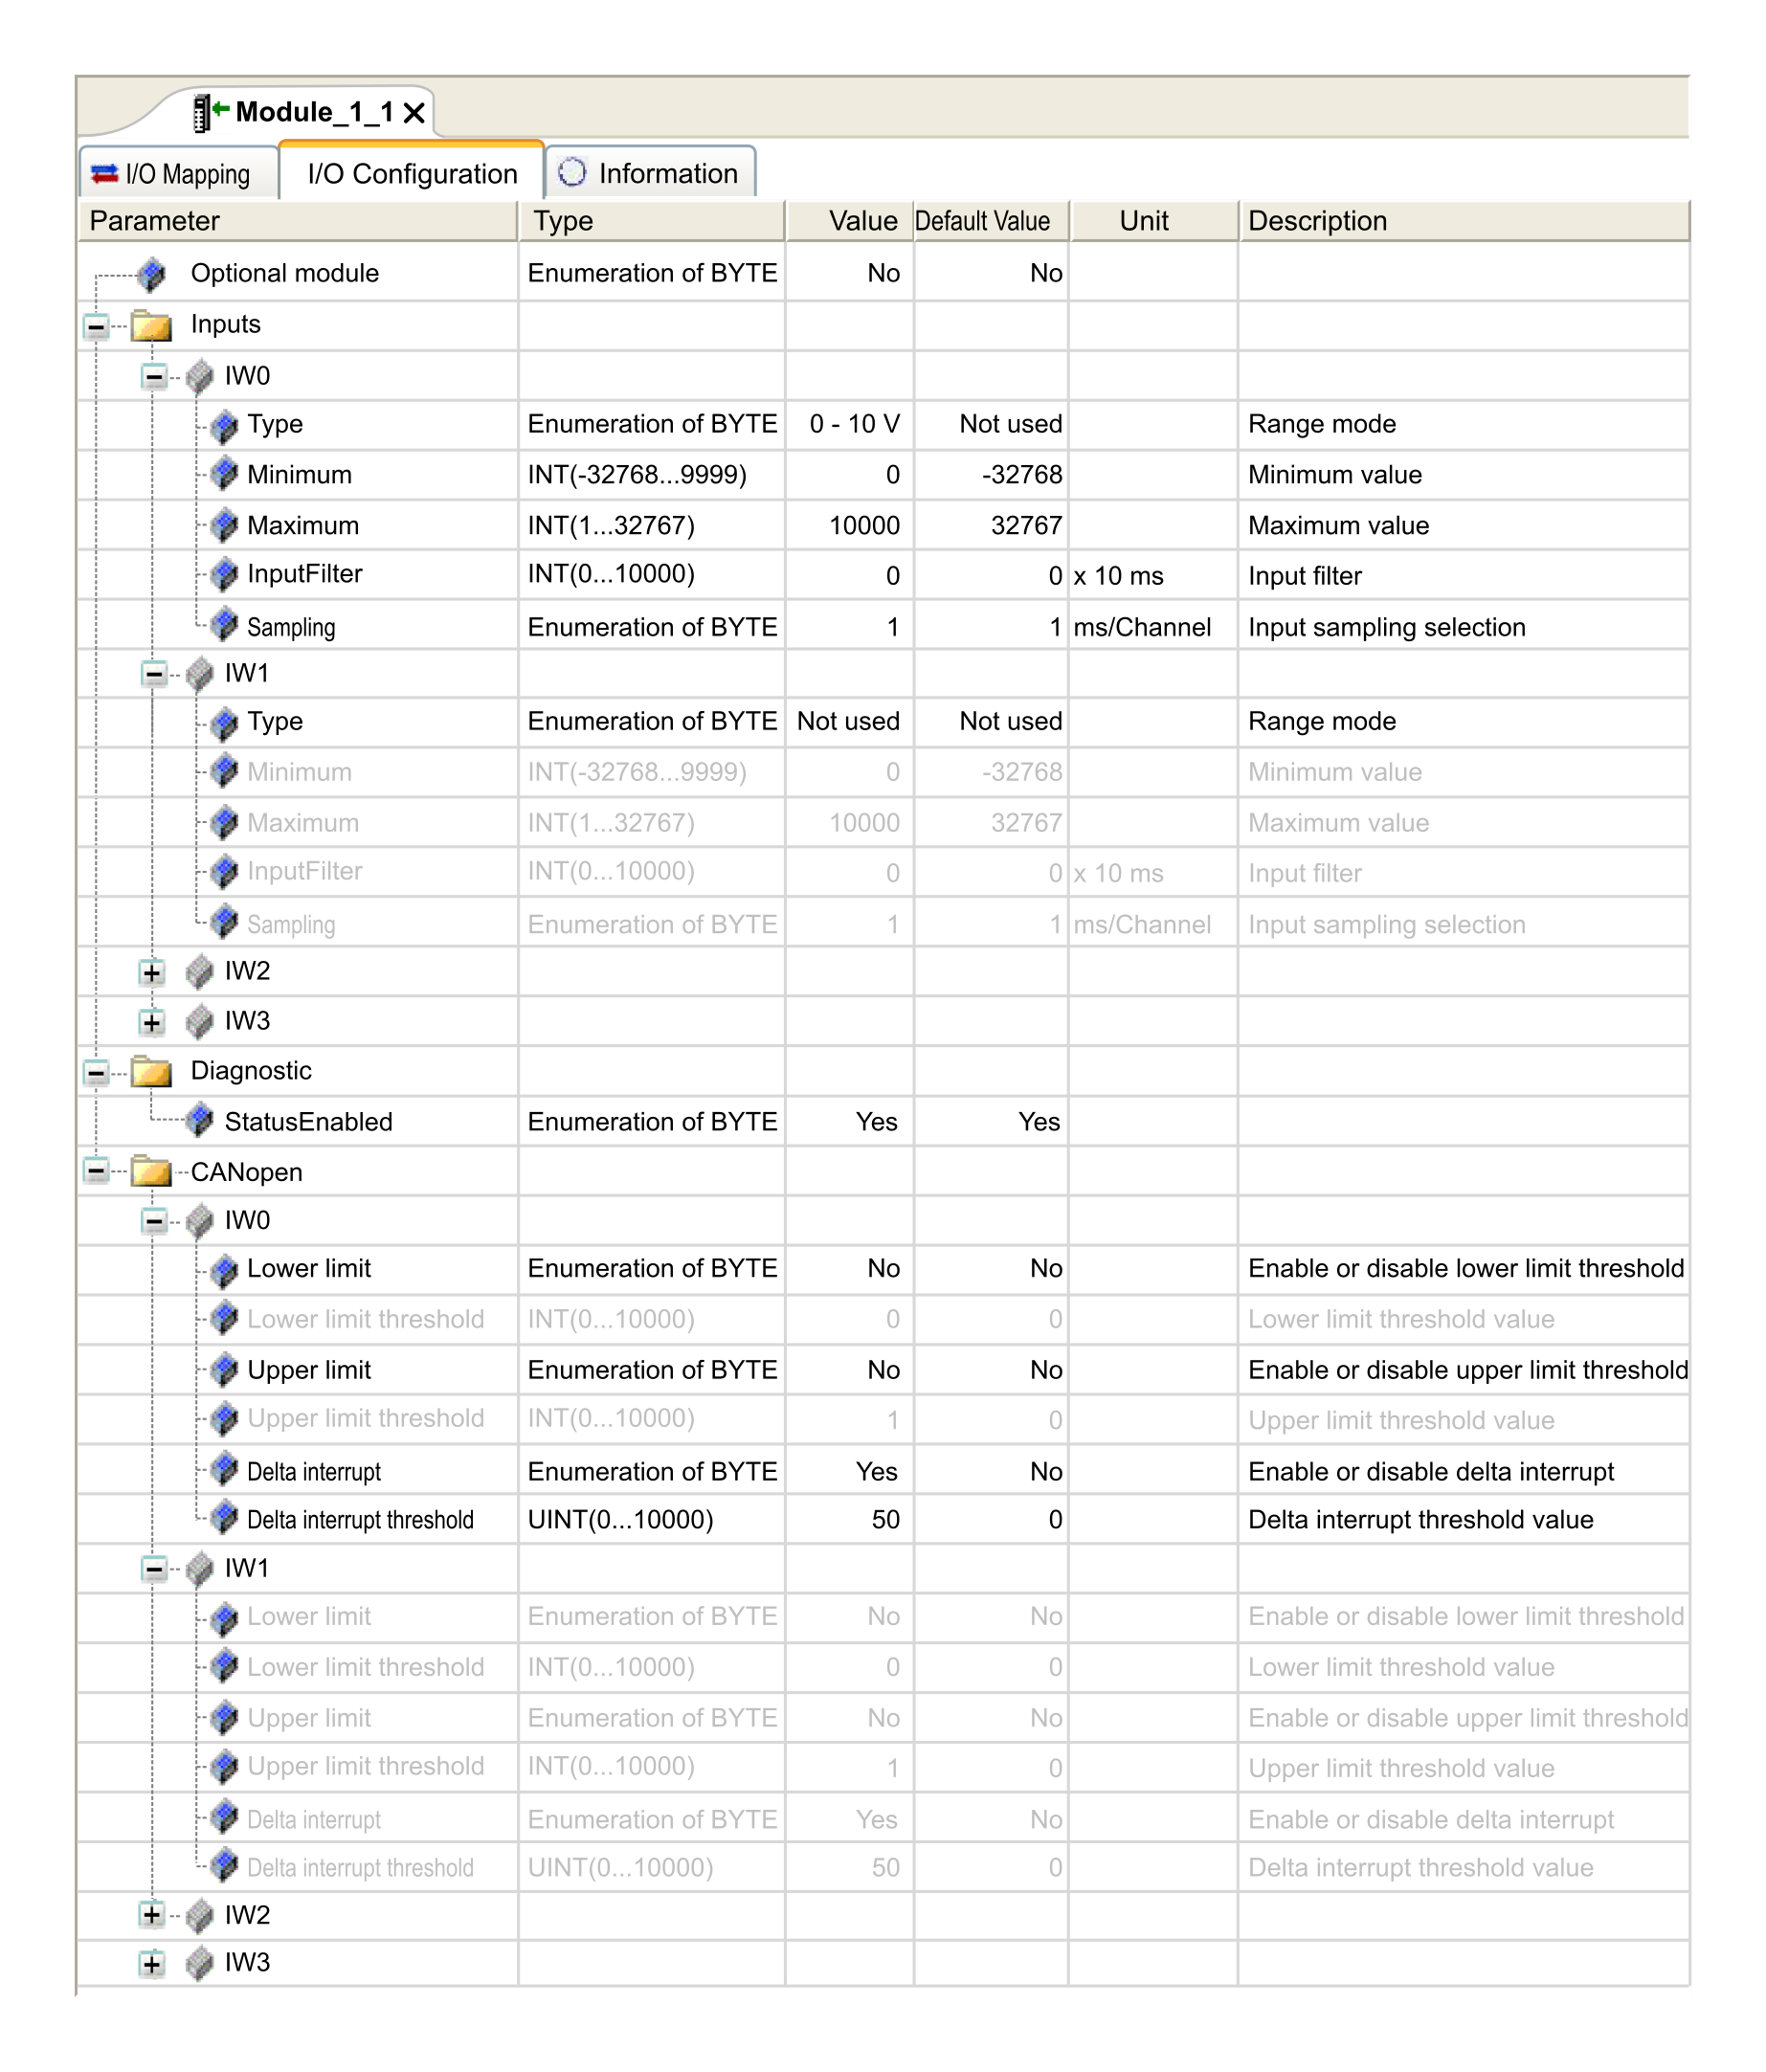
Task: Click the Optional module parameter icon
Action: point(152,273)
